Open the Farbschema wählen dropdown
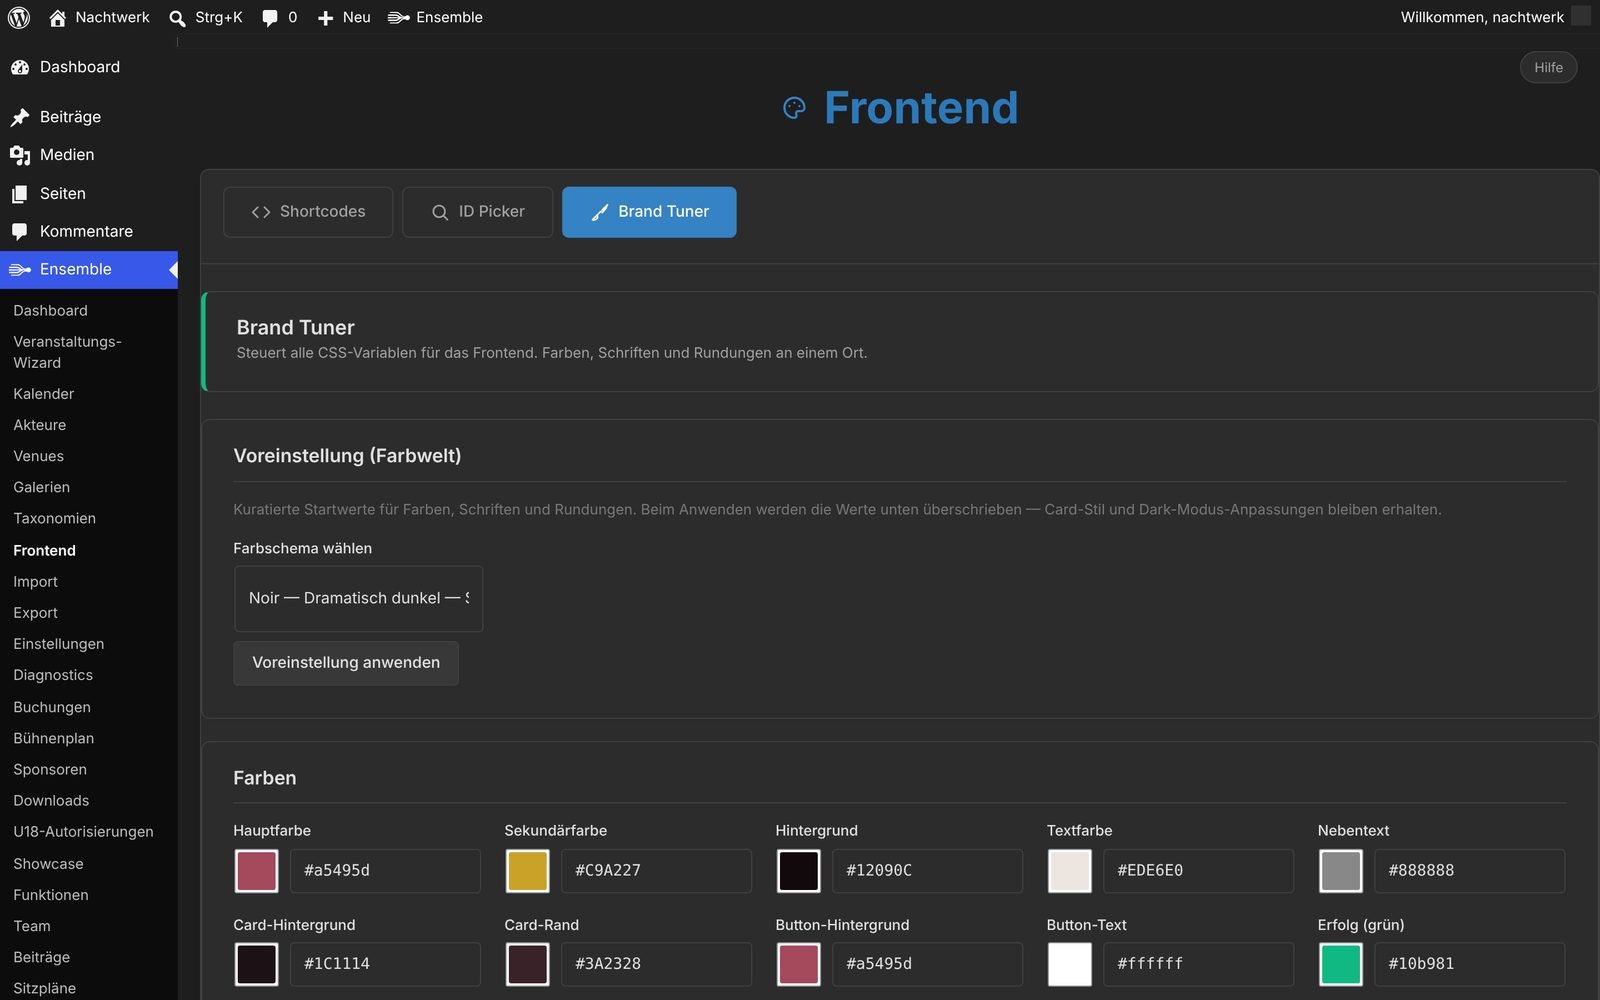The width and height of the screenshot is (1600, 1000). pos(358,598)
